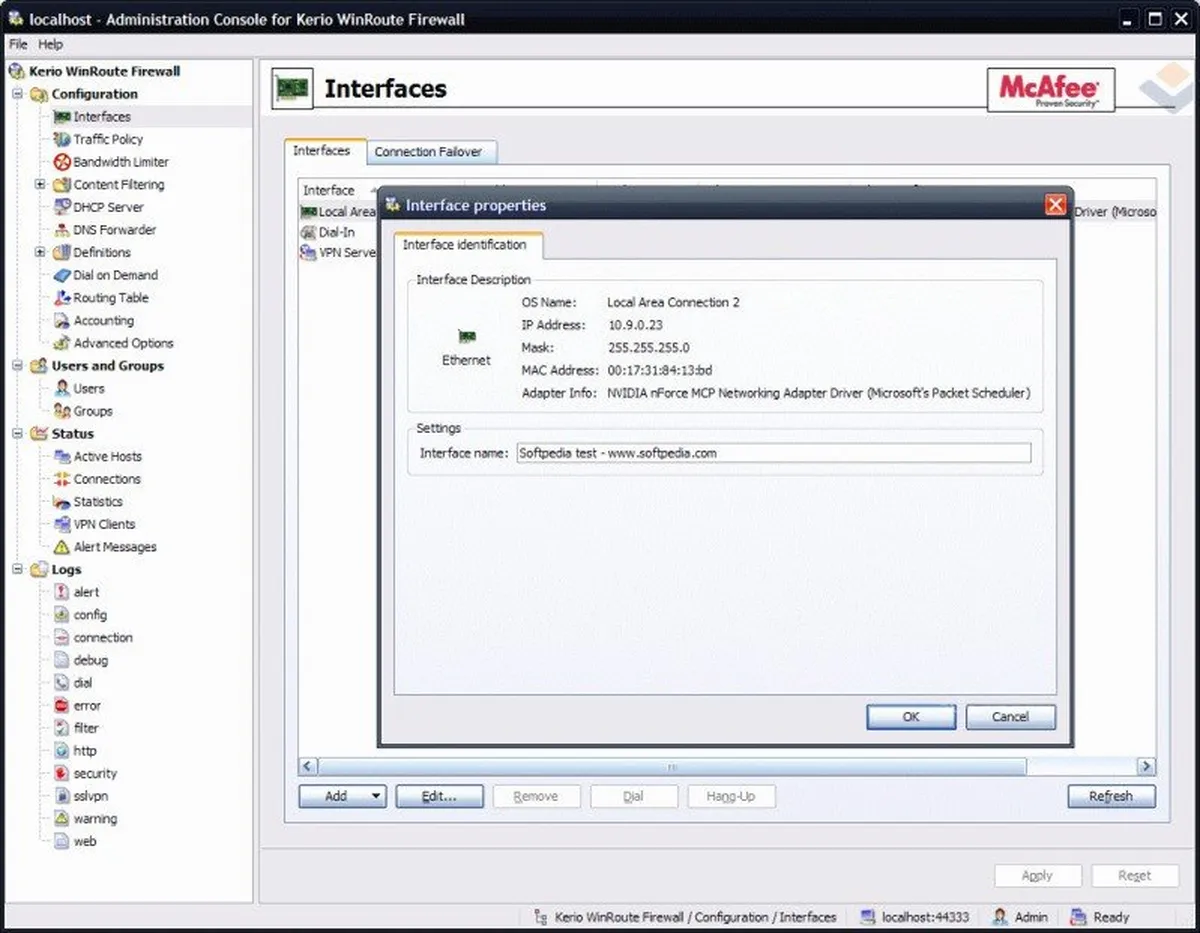Click horizontal scrollbar right arrow
Viewport: 1200px width, 933px height.
[1147, 767]
